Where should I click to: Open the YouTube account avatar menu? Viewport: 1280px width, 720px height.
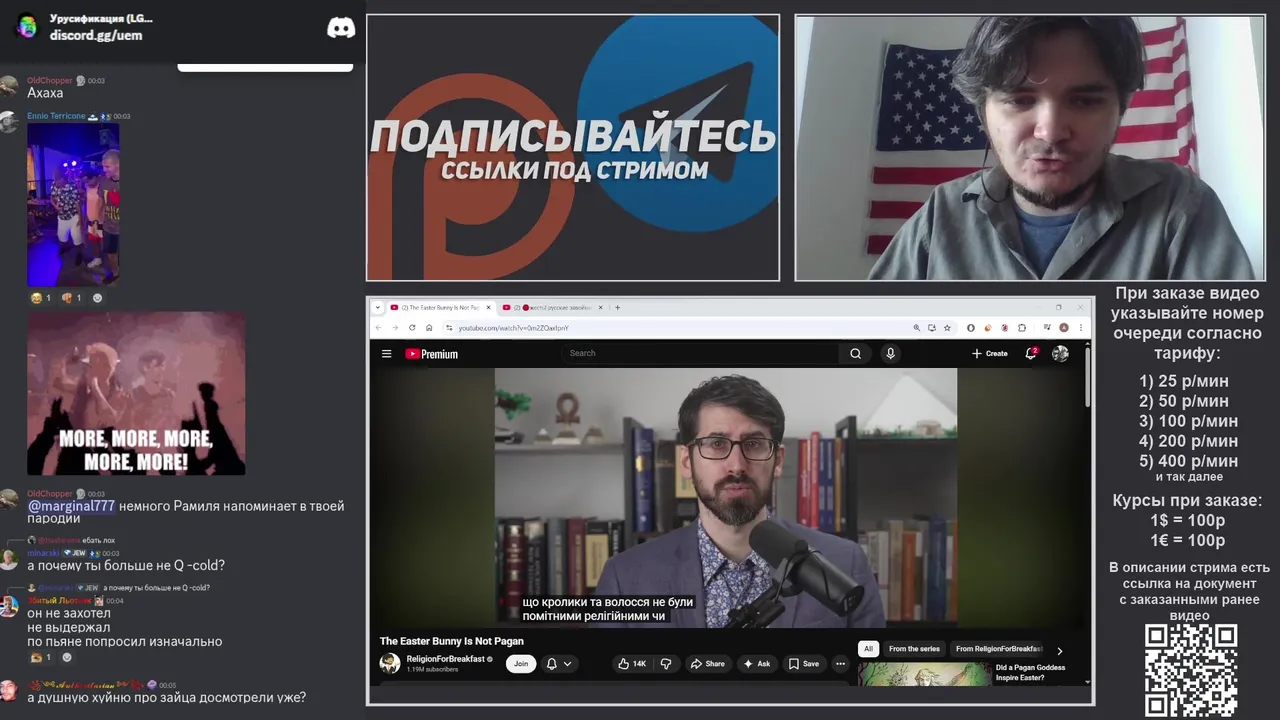1060,353
